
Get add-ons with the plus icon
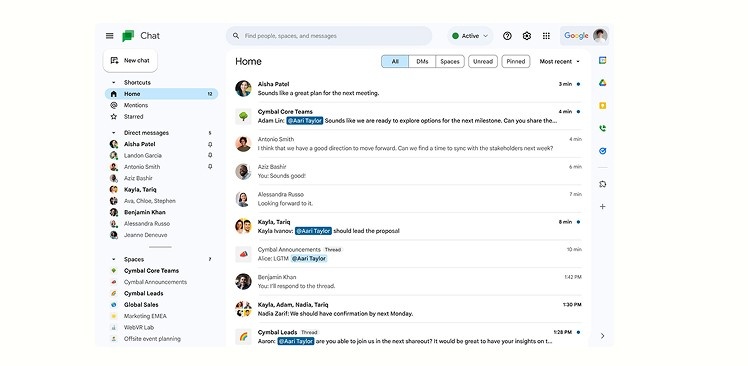pyautogui.click(x=603, y=207)
